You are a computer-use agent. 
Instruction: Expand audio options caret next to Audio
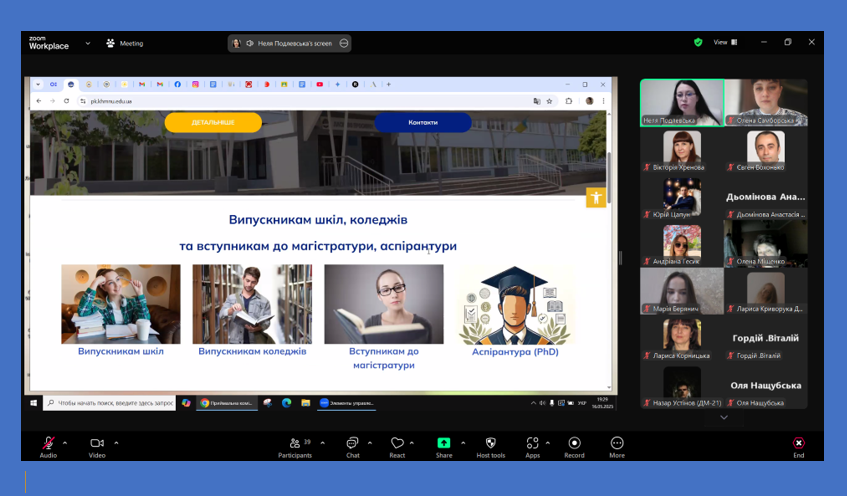pos(65,443)
